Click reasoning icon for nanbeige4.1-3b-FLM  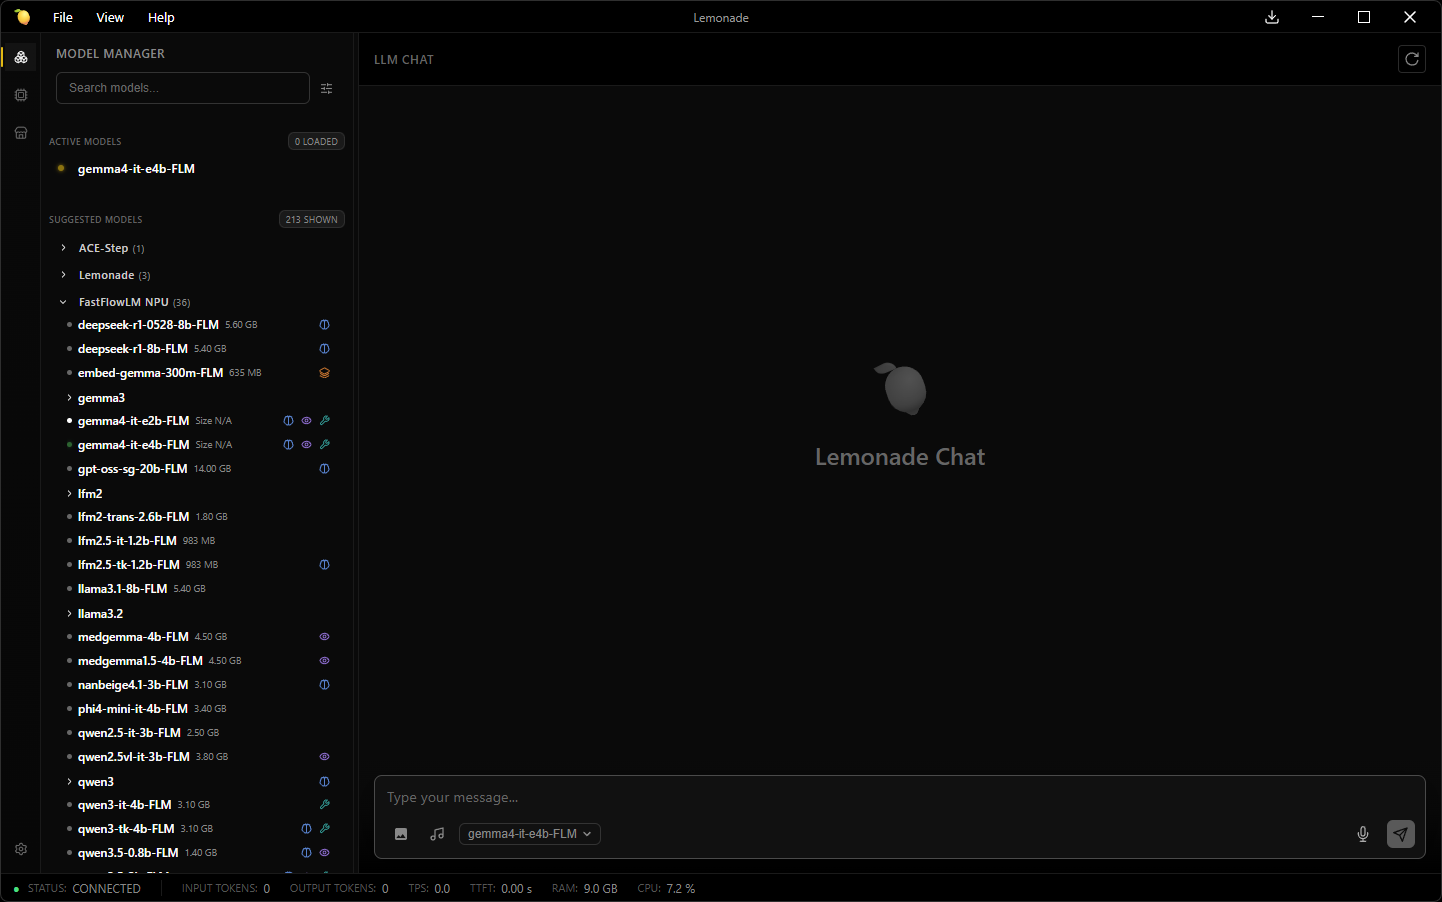[325, 685]
